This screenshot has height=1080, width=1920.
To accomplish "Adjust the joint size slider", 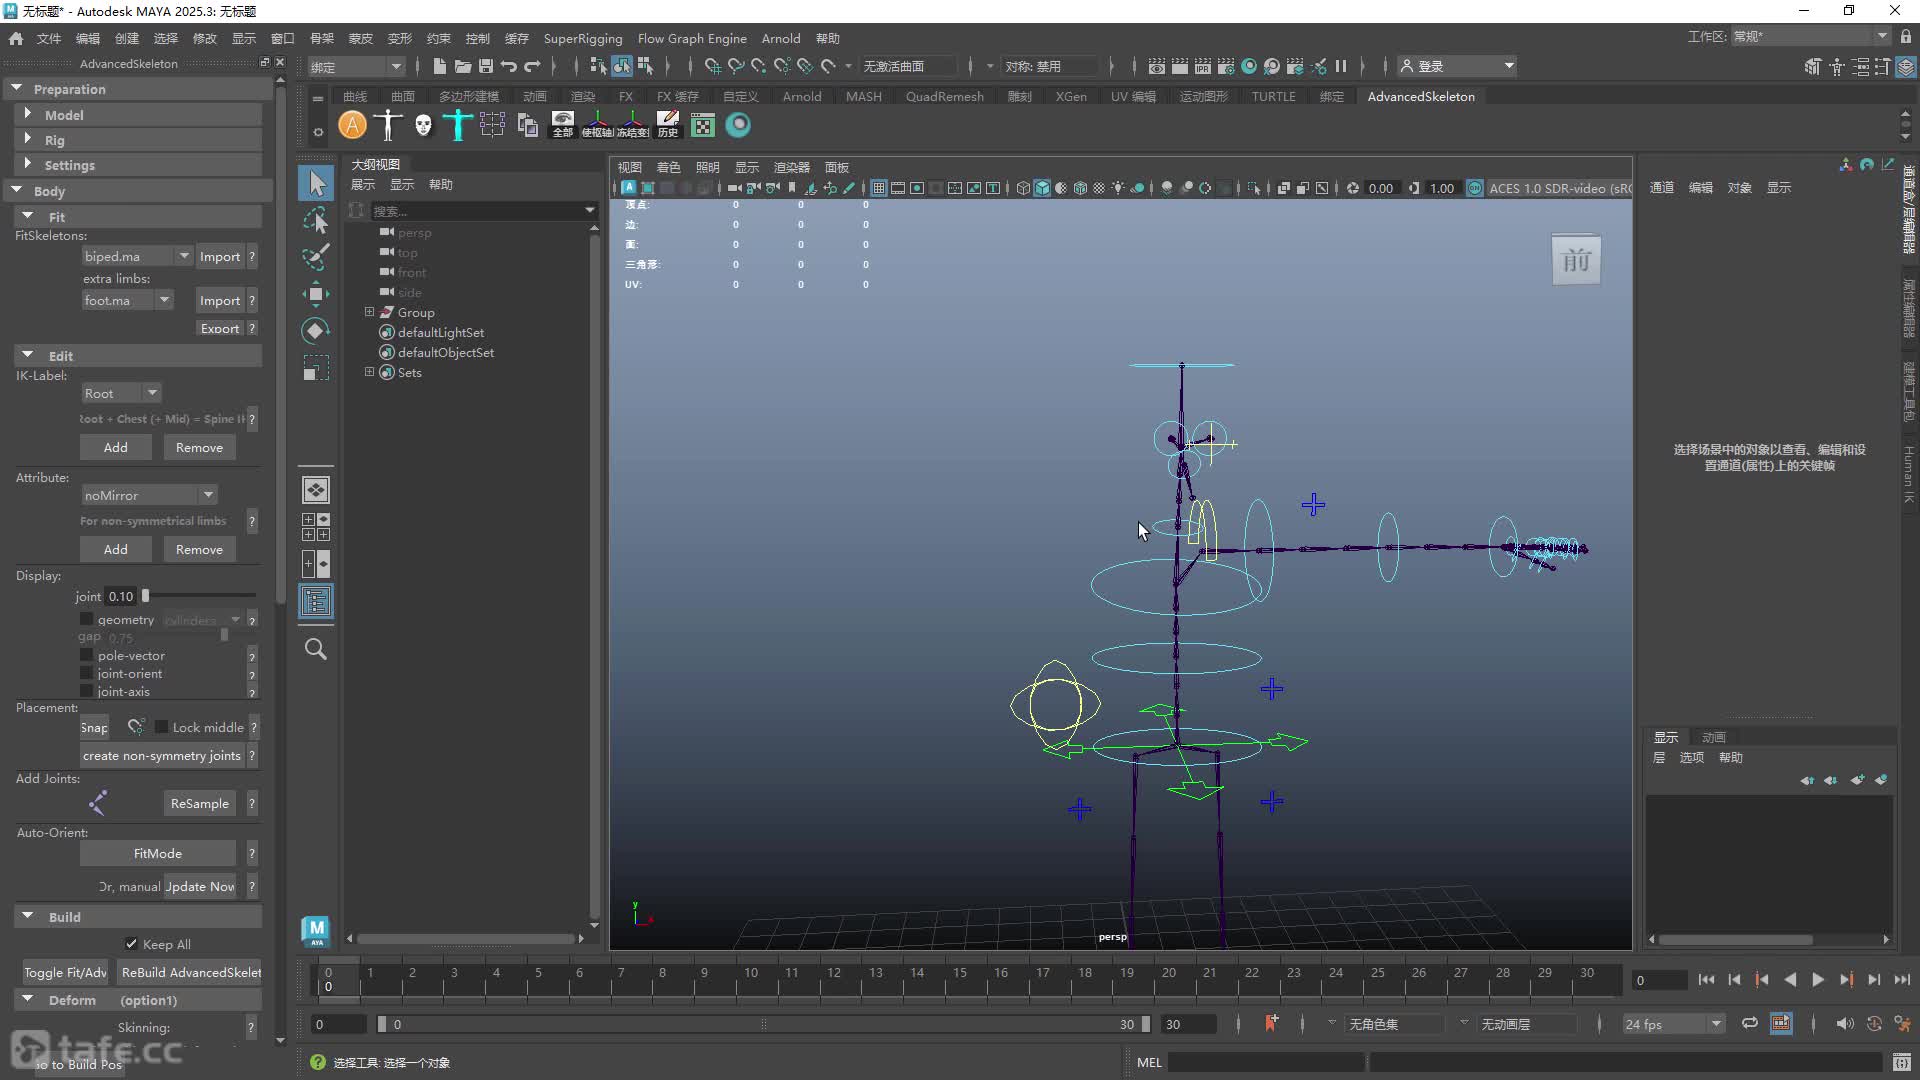I will point(145,596).
